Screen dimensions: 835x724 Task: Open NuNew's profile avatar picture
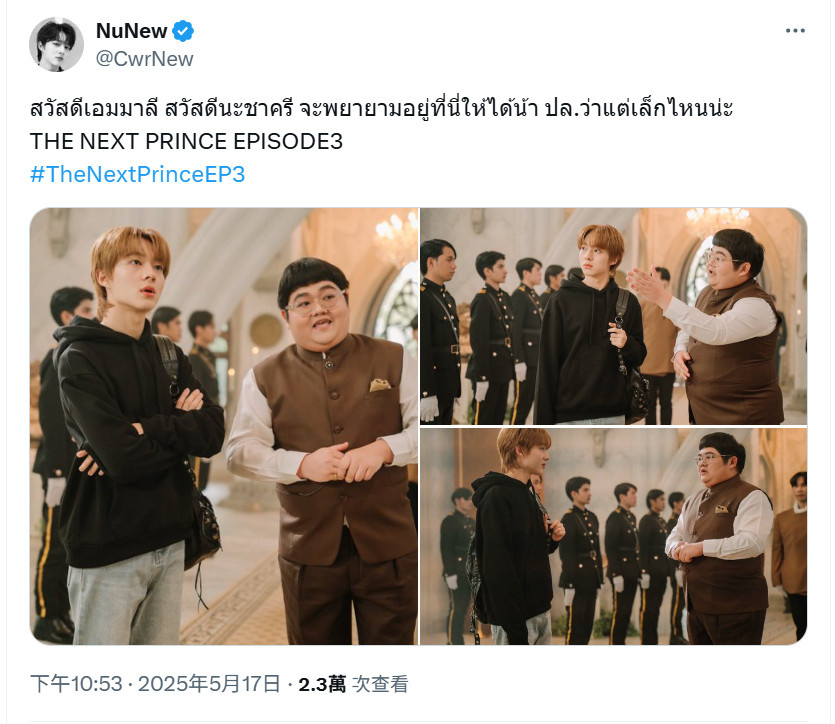point(56,44)
